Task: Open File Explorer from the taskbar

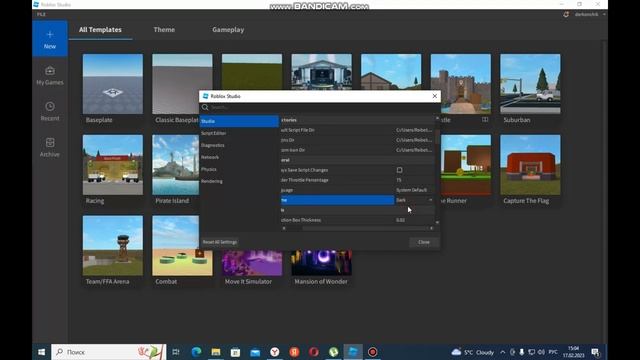Action: pyautogui.click(x=216, y=352)
